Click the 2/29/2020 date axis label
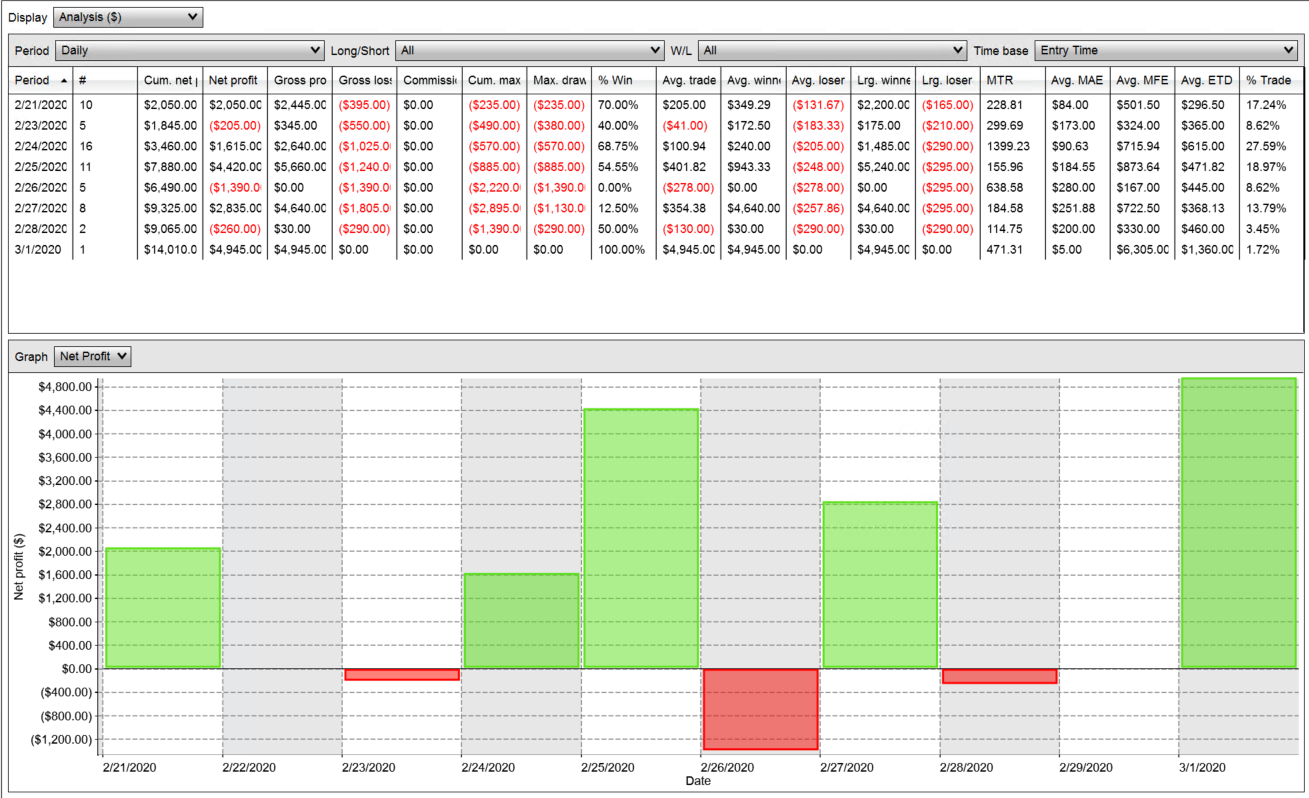The width and height of the screenshot is (1309, 798). tap(1086, 768)
